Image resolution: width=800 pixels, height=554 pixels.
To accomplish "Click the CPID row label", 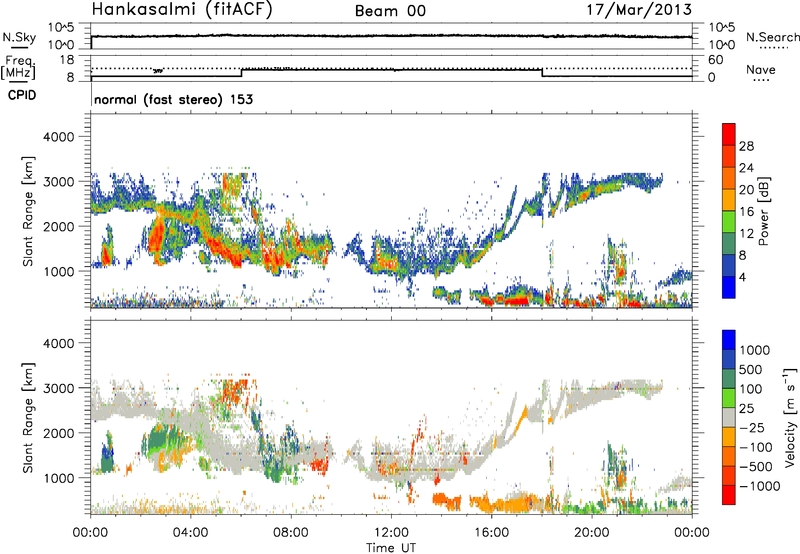I will 22,95.
